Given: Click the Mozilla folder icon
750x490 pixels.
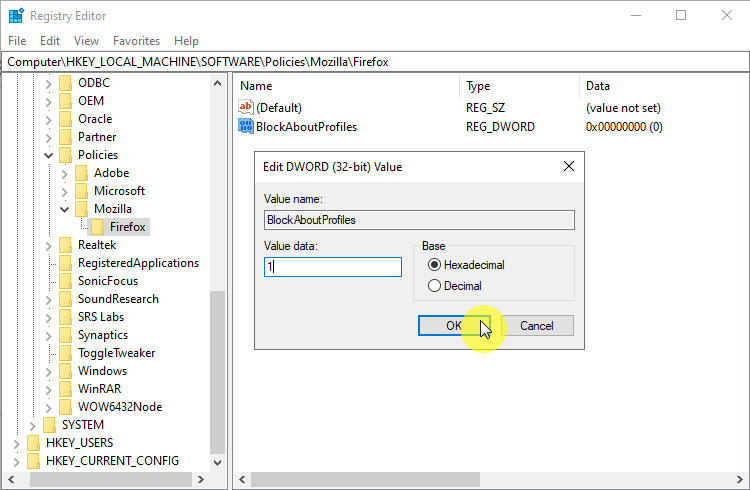Looking at the screenshot, I should pos(82,209).
